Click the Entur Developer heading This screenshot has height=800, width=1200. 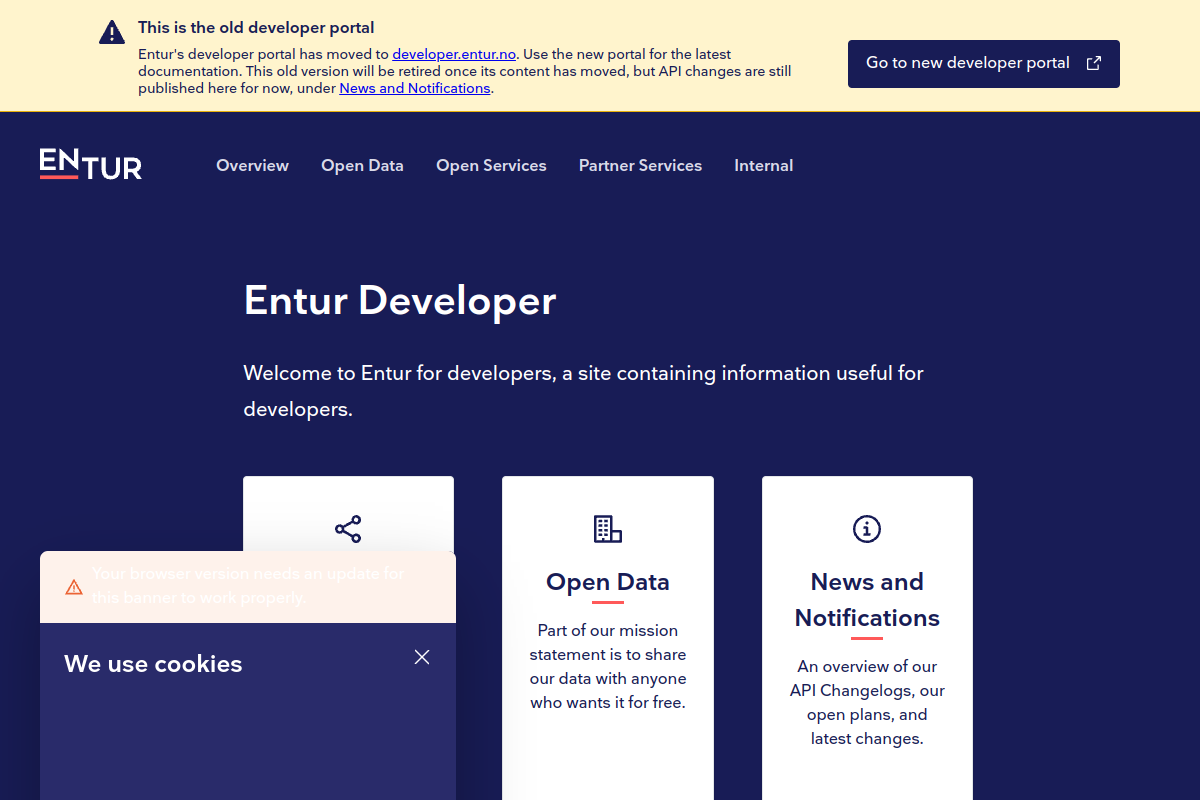400,301
